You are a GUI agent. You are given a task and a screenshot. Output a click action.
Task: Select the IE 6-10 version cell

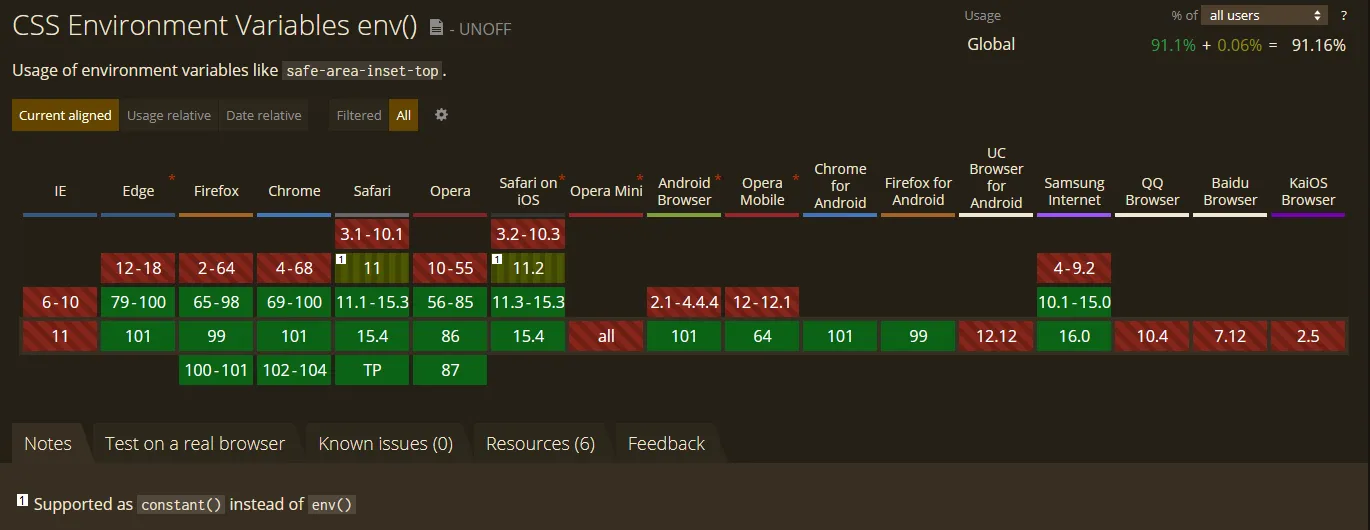point(60,302)
